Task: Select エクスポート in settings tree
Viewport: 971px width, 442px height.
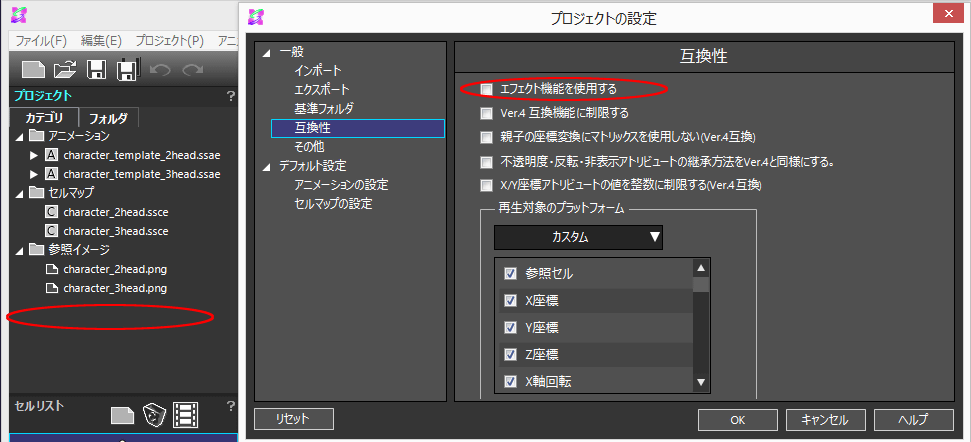Action: point(321,90)
